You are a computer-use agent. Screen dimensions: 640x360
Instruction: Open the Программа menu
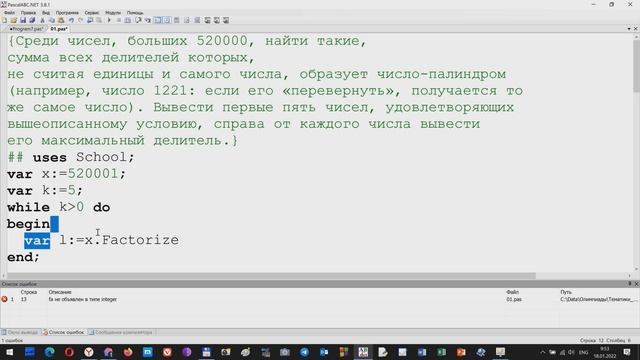point(67,13)
